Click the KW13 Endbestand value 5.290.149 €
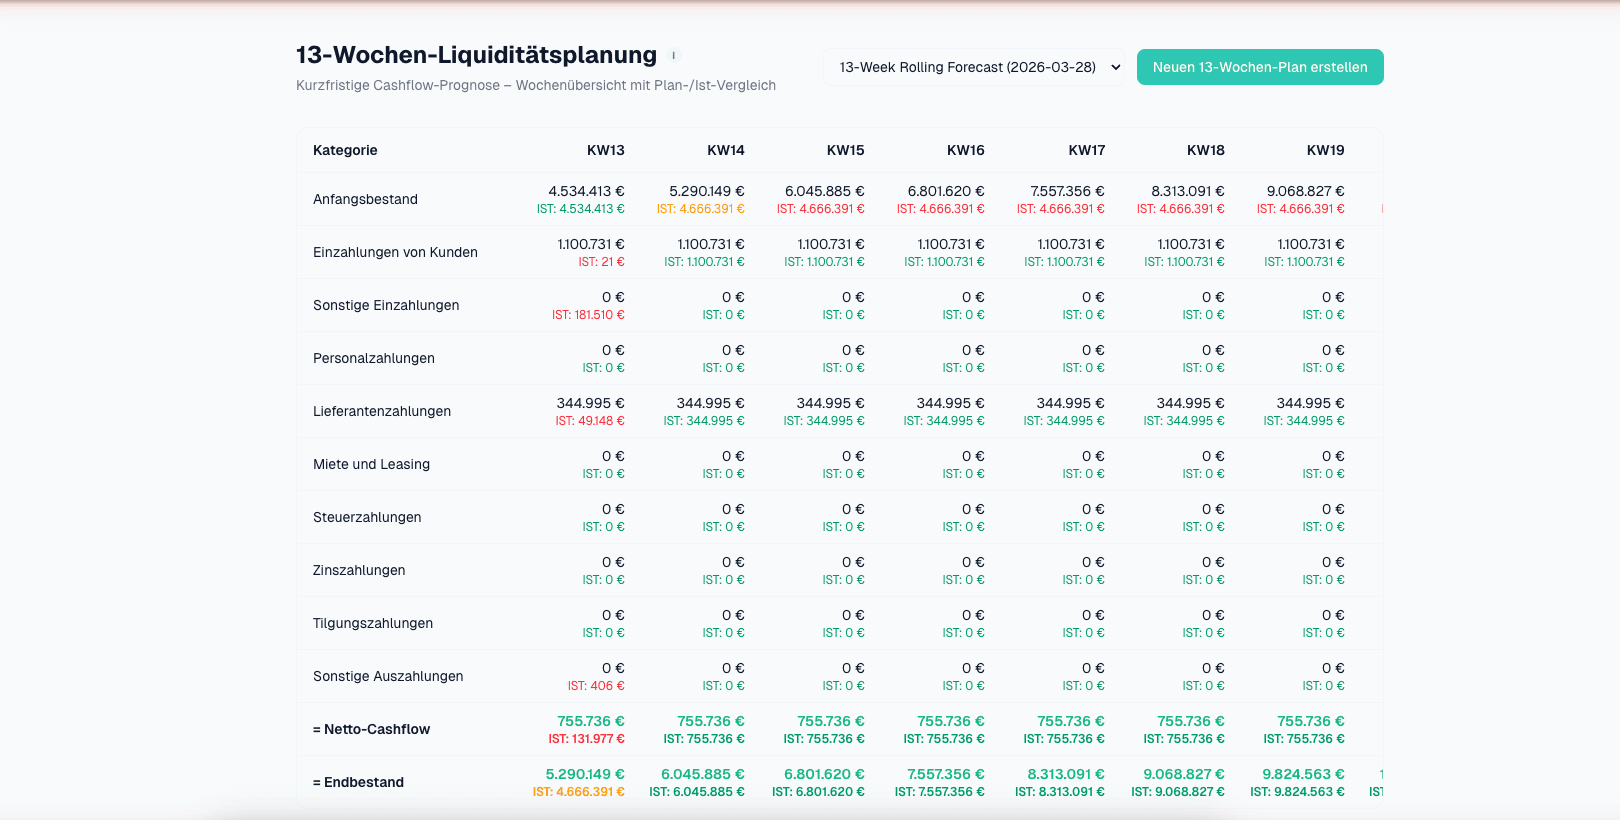 (x=585, y=774)
